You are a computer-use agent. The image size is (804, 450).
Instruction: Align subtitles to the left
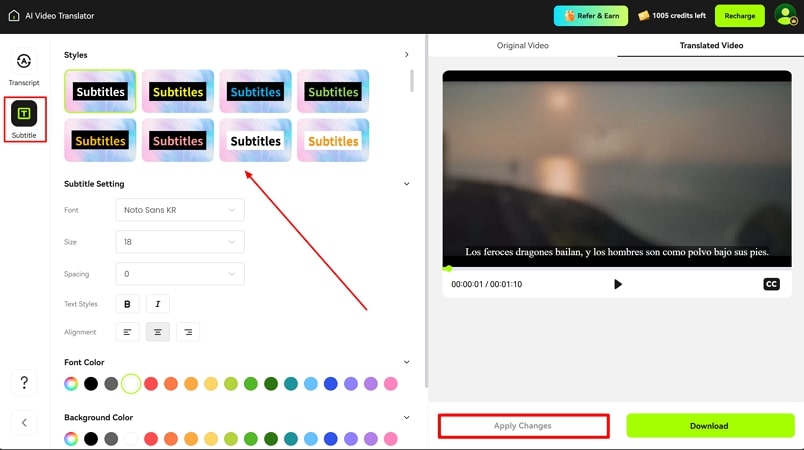point(127,332)
